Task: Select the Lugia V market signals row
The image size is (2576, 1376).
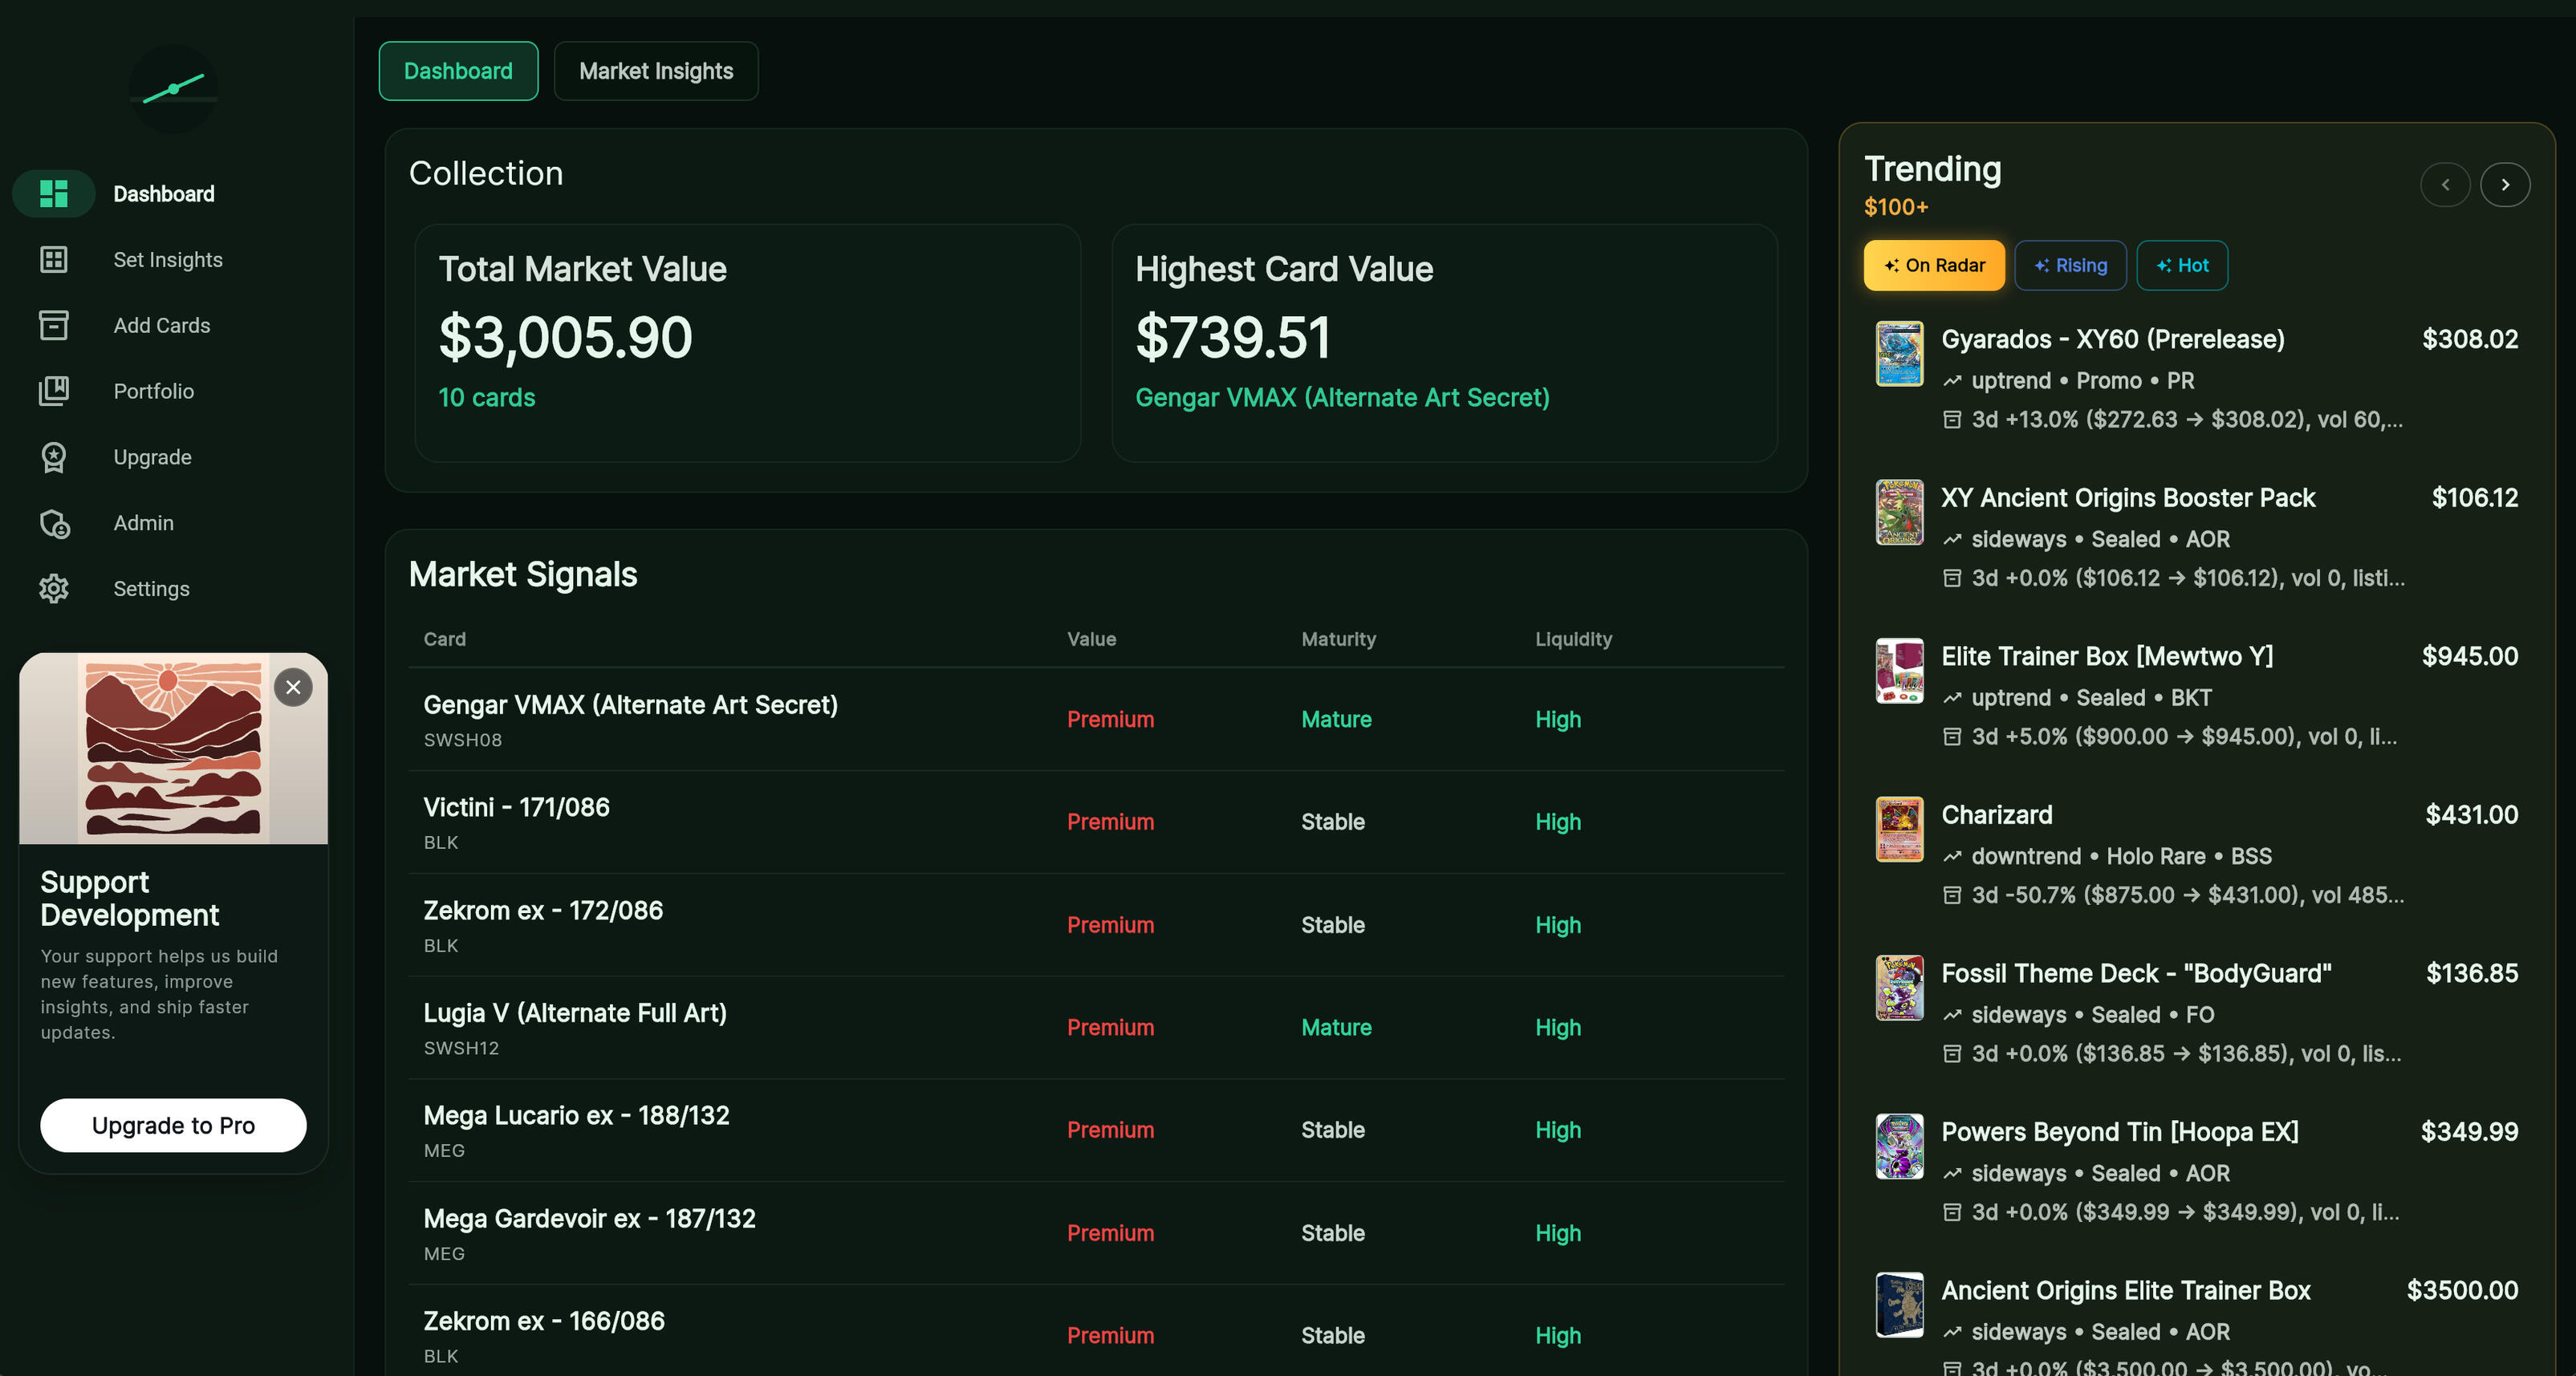Action: pos(575,1027)
